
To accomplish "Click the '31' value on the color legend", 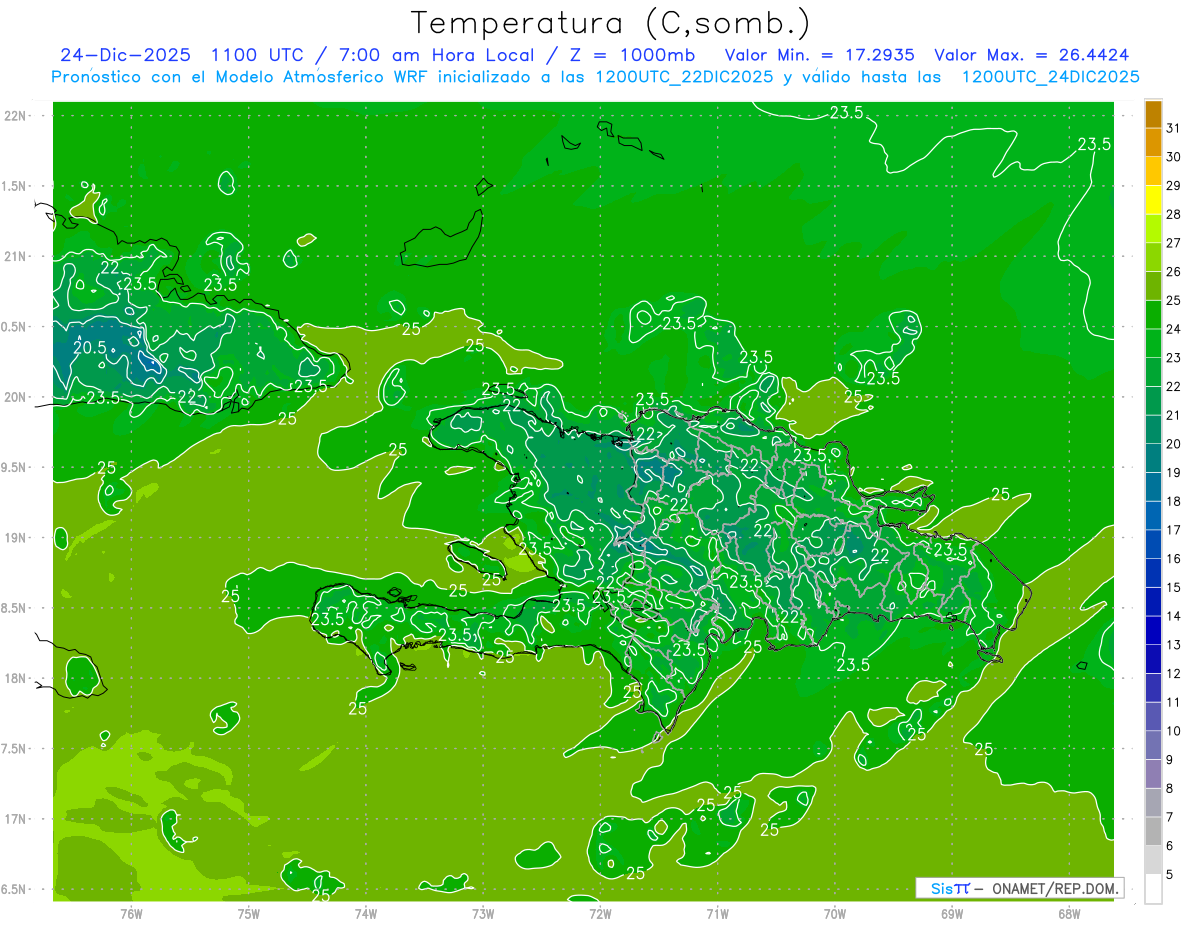I will tap(1173, 127).
